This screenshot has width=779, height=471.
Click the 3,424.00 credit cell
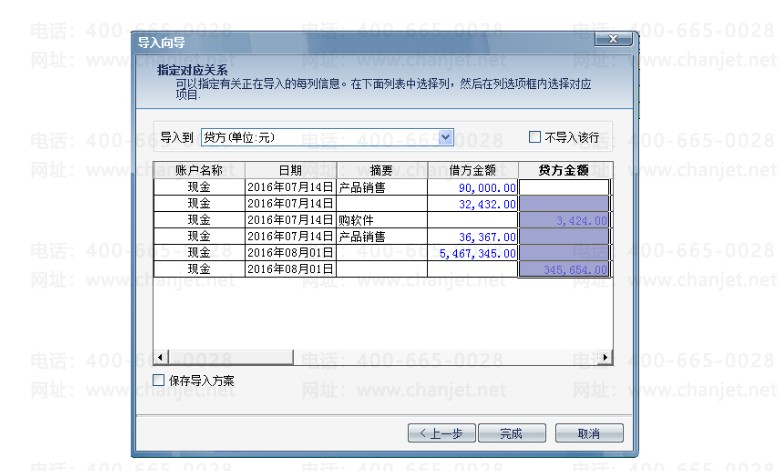coord(564,220)
